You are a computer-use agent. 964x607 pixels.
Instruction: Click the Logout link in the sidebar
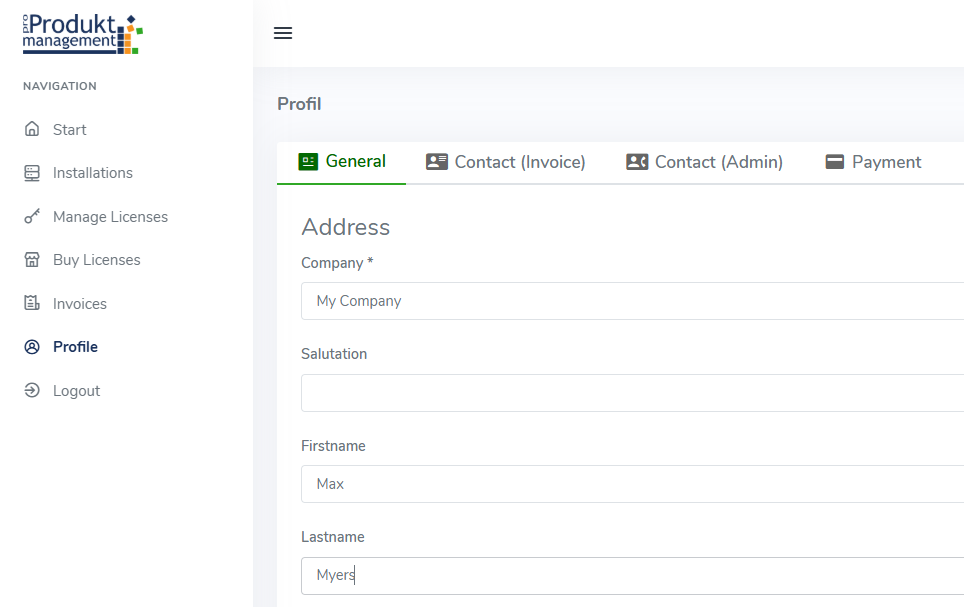pyautogui.click(x=76, y=391)
